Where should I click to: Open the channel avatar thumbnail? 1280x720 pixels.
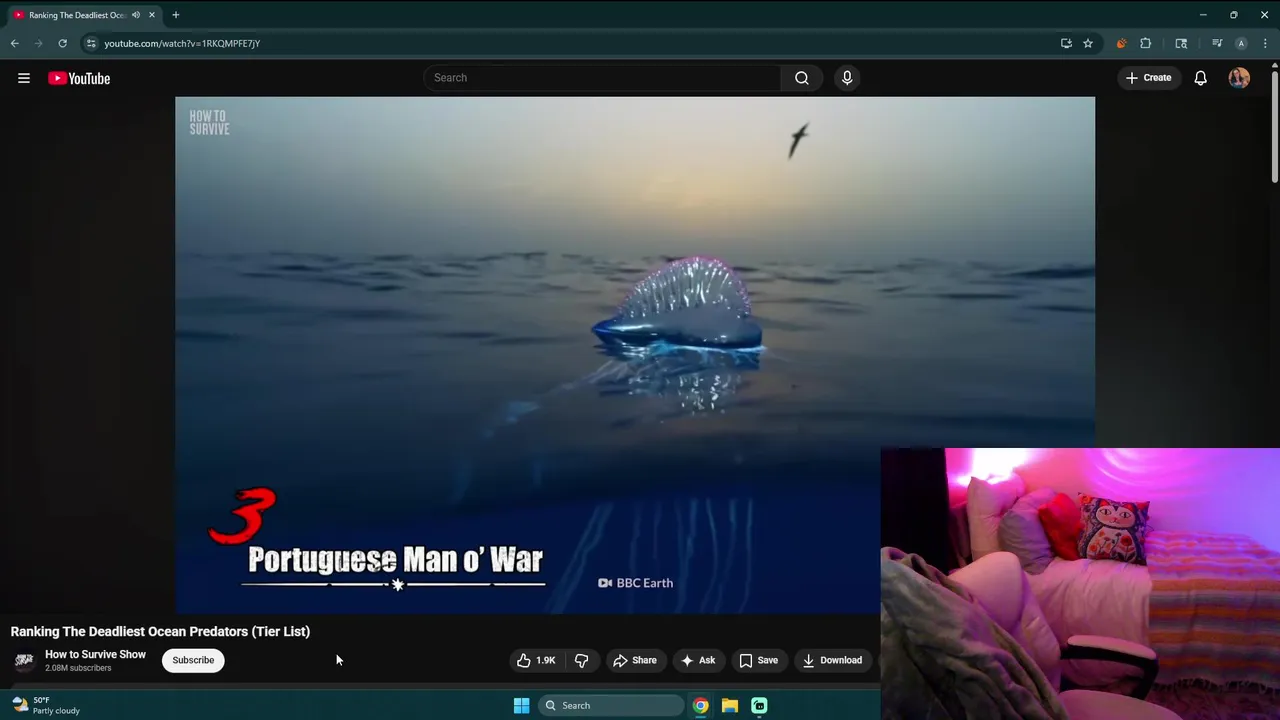(x=24, y=660)
